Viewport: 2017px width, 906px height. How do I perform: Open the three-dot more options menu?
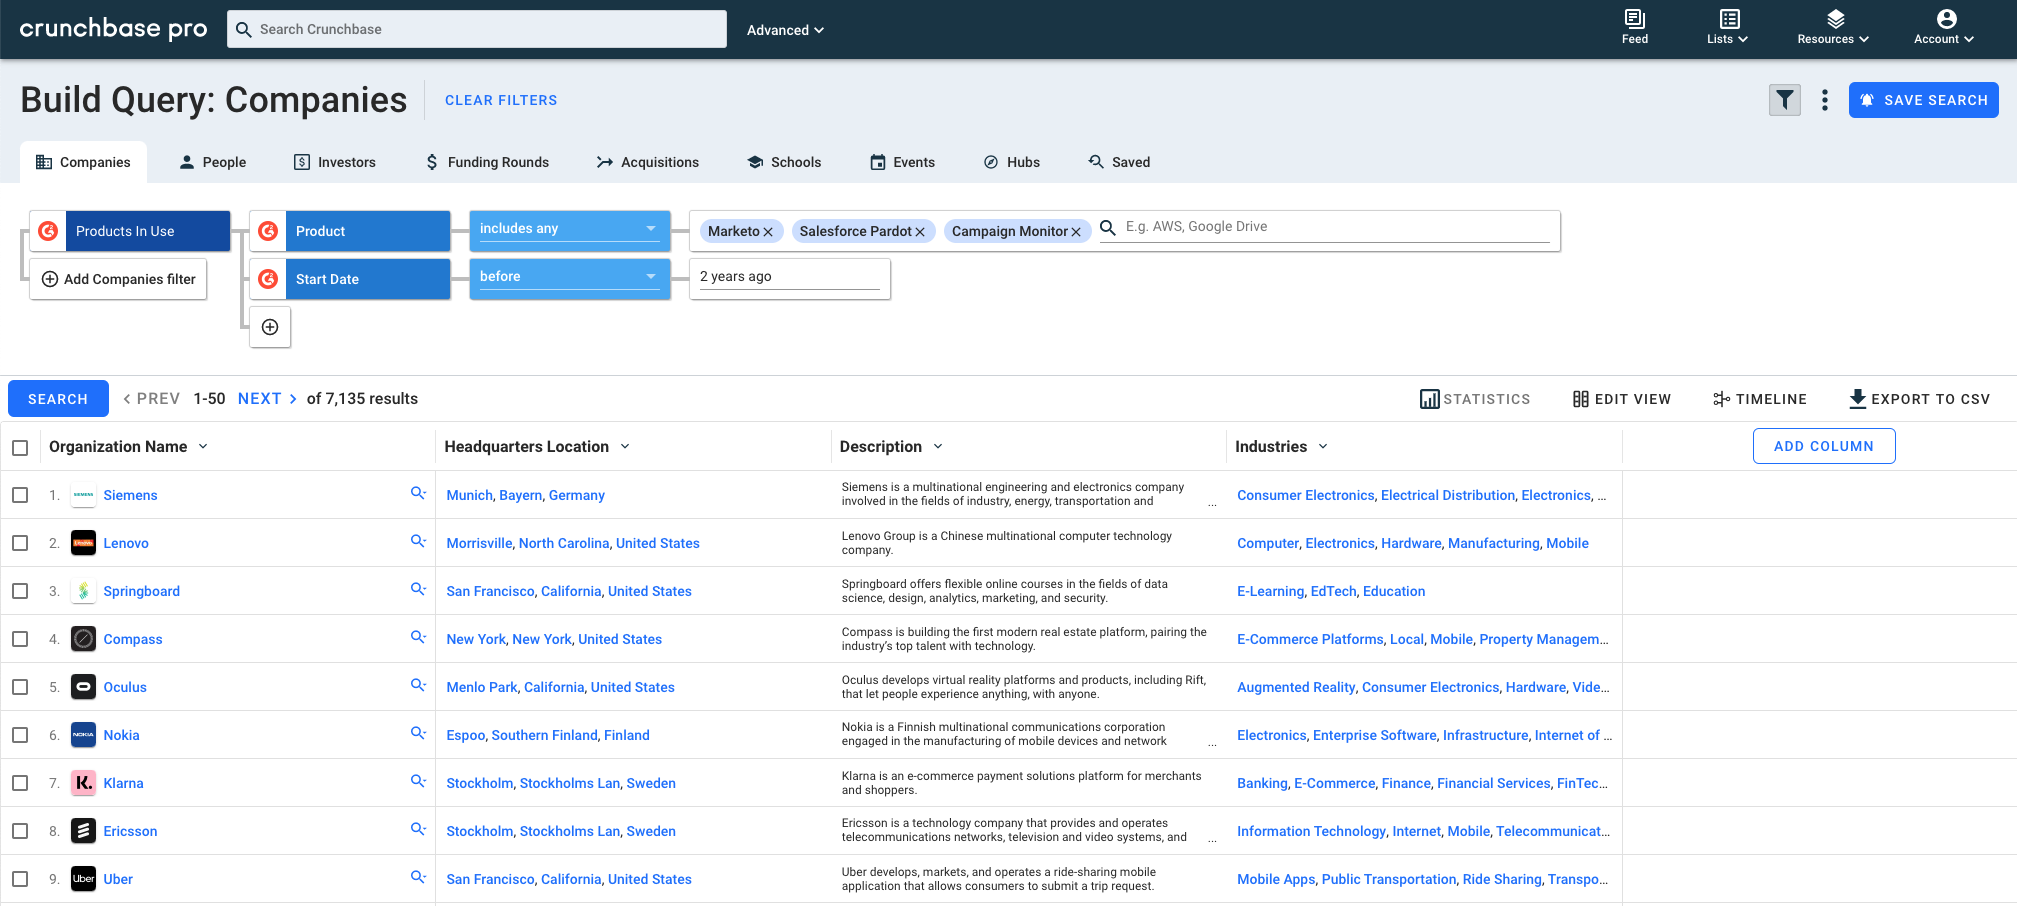pos(1825,100)
